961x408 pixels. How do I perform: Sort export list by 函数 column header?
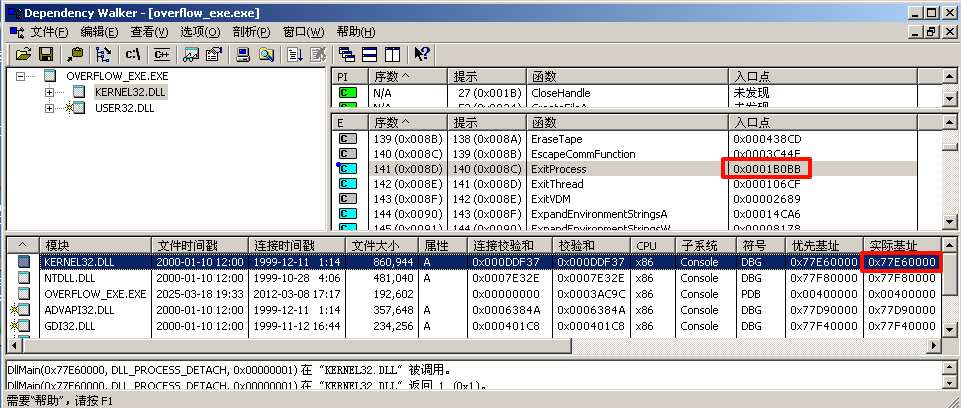pyautogui.click(x=627, y=123)
